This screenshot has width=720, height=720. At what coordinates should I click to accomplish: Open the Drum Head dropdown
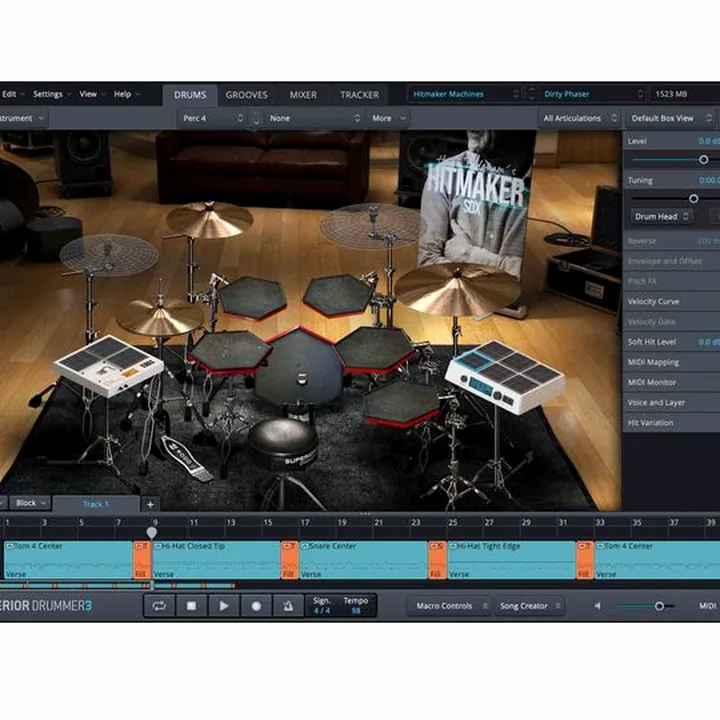pos(661,217)
